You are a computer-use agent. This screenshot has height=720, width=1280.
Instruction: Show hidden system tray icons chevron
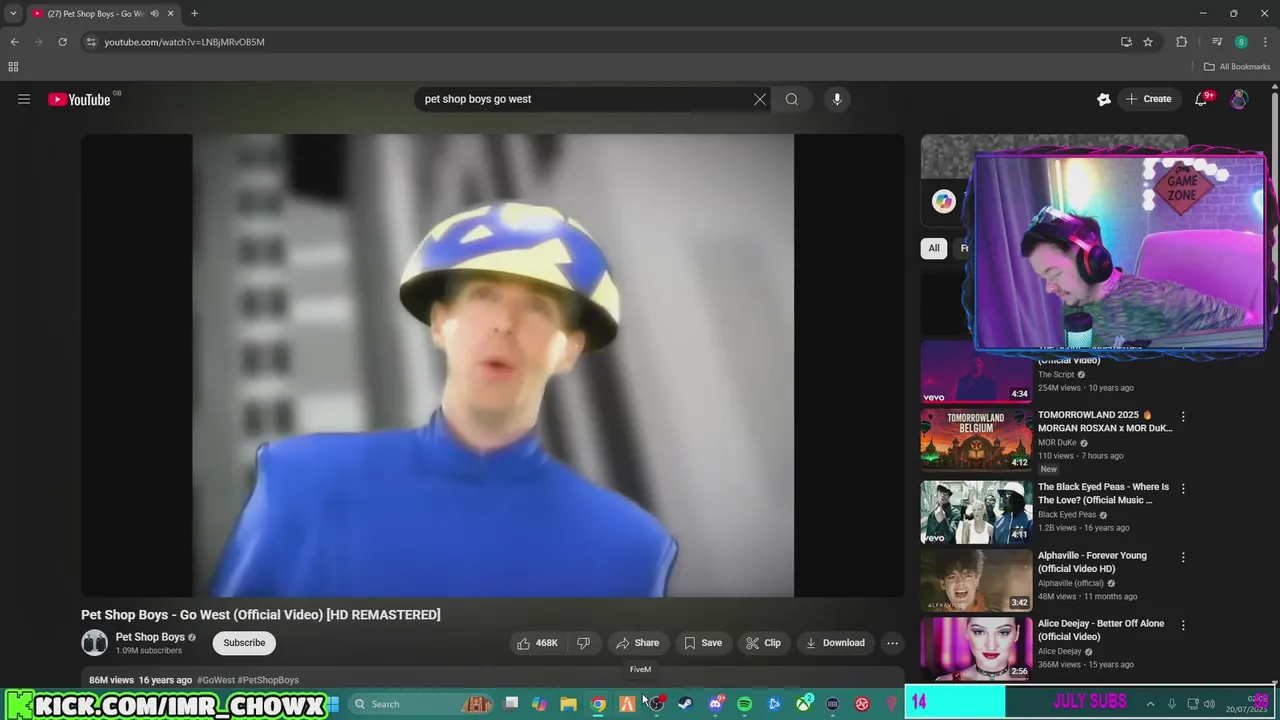(1150, 704)
